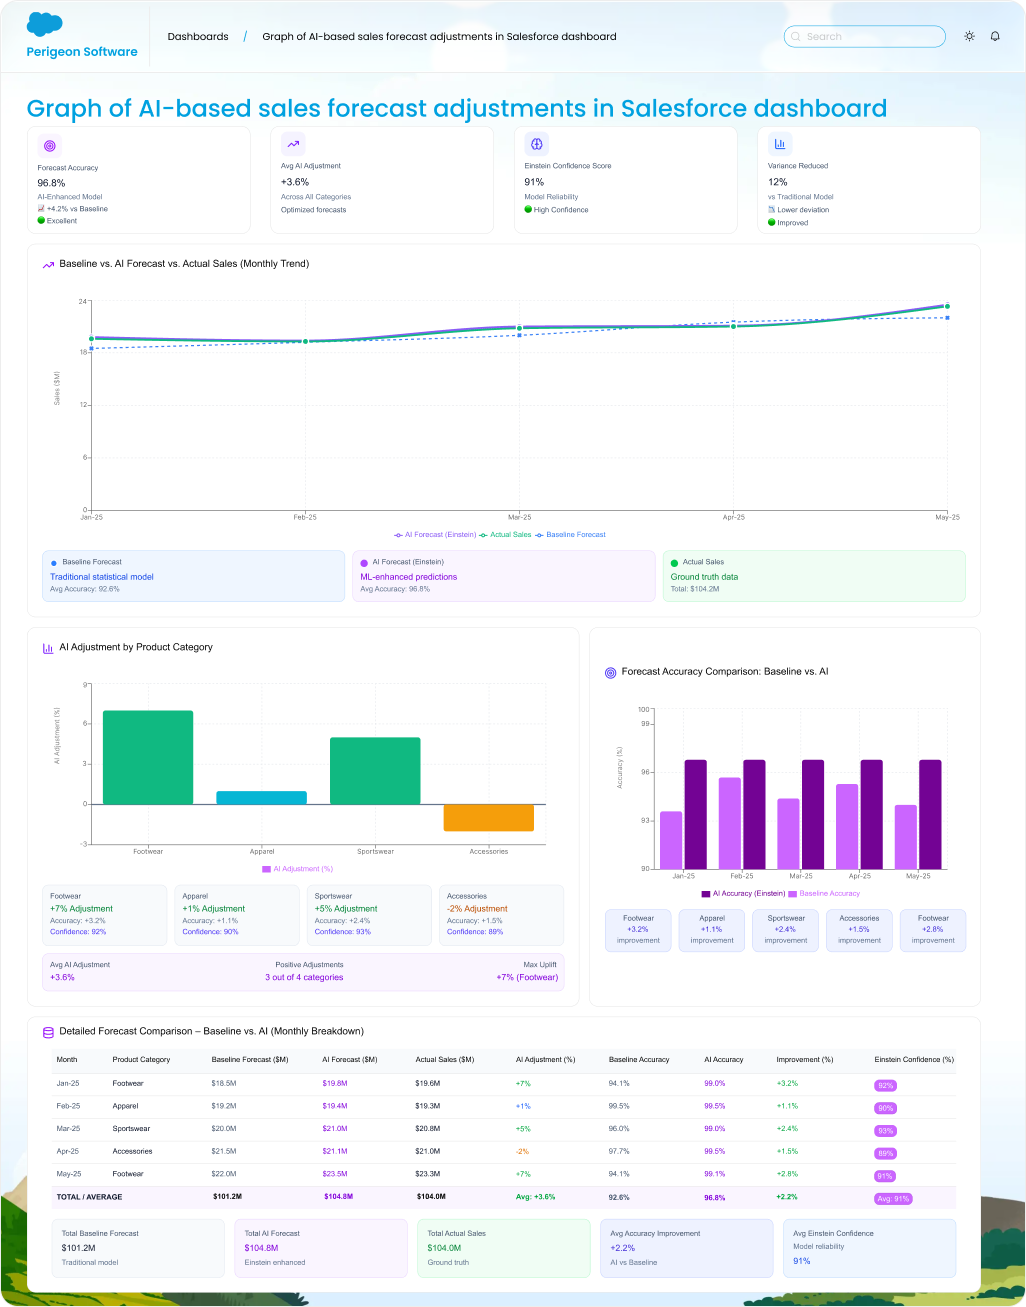The width and height of the screenshot is (1026, 1307).
Task: Click the Salesforce cloud logo
Action: point(45,24)
